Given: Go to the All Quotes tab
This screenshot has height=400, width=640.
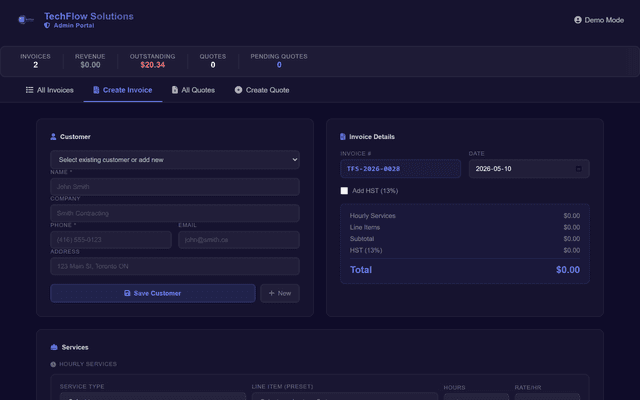Looking at the screenshot, I should pyautogui.click(x=193, y=90).
